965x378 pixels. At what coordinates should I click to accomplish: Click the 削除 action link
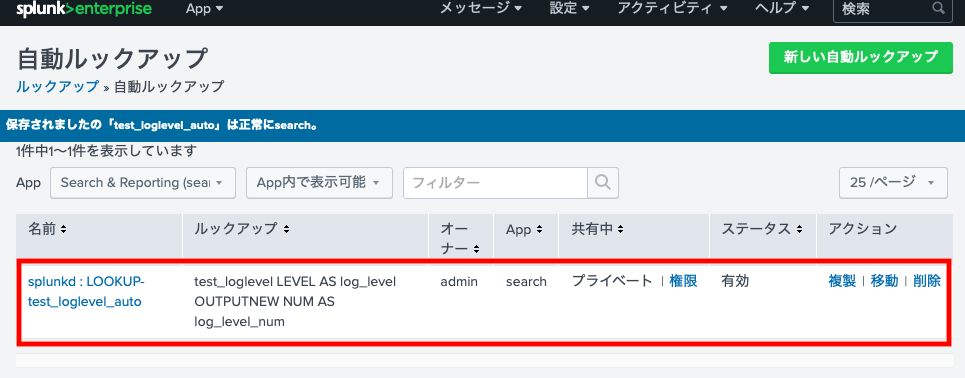point(927,281)
